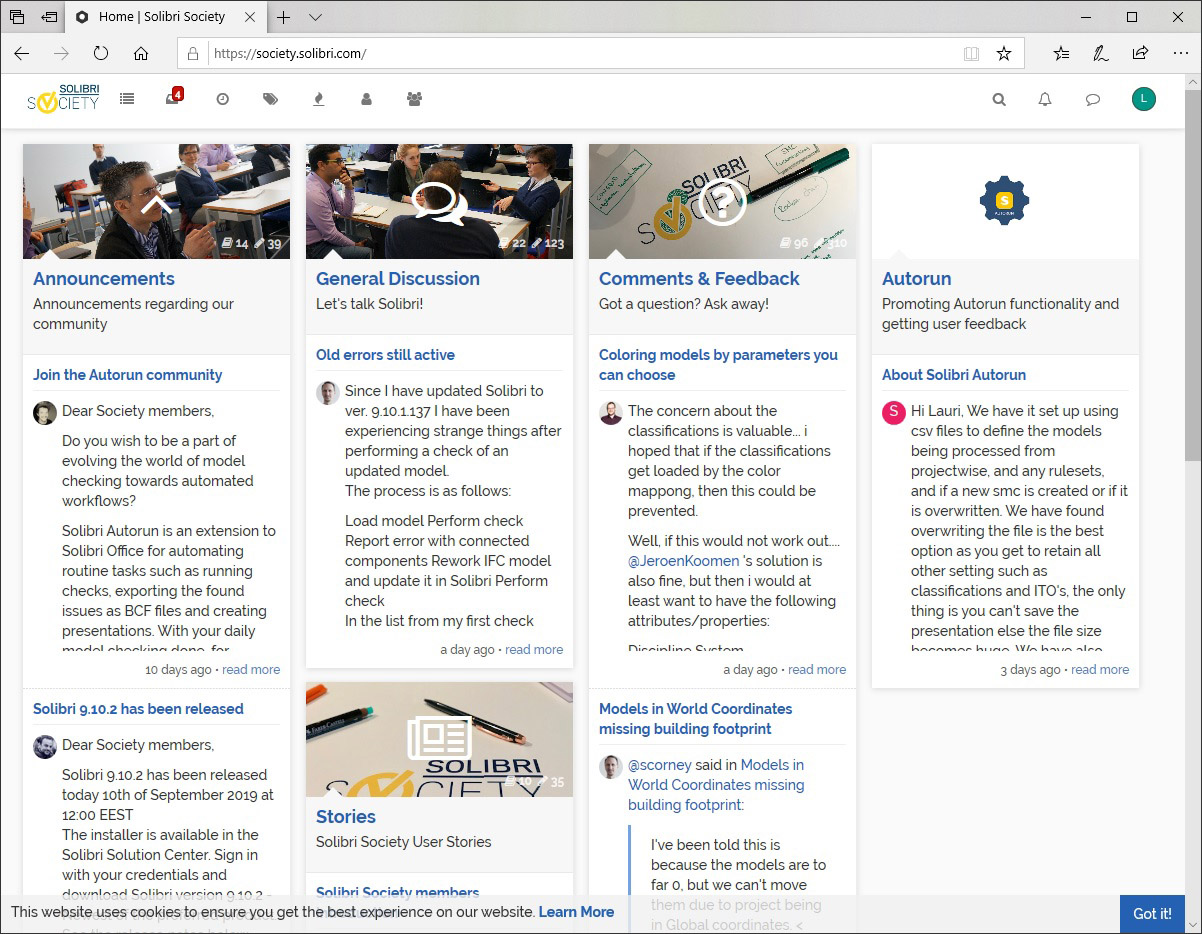Show tab previews dropdown chevron

(315, 17)
